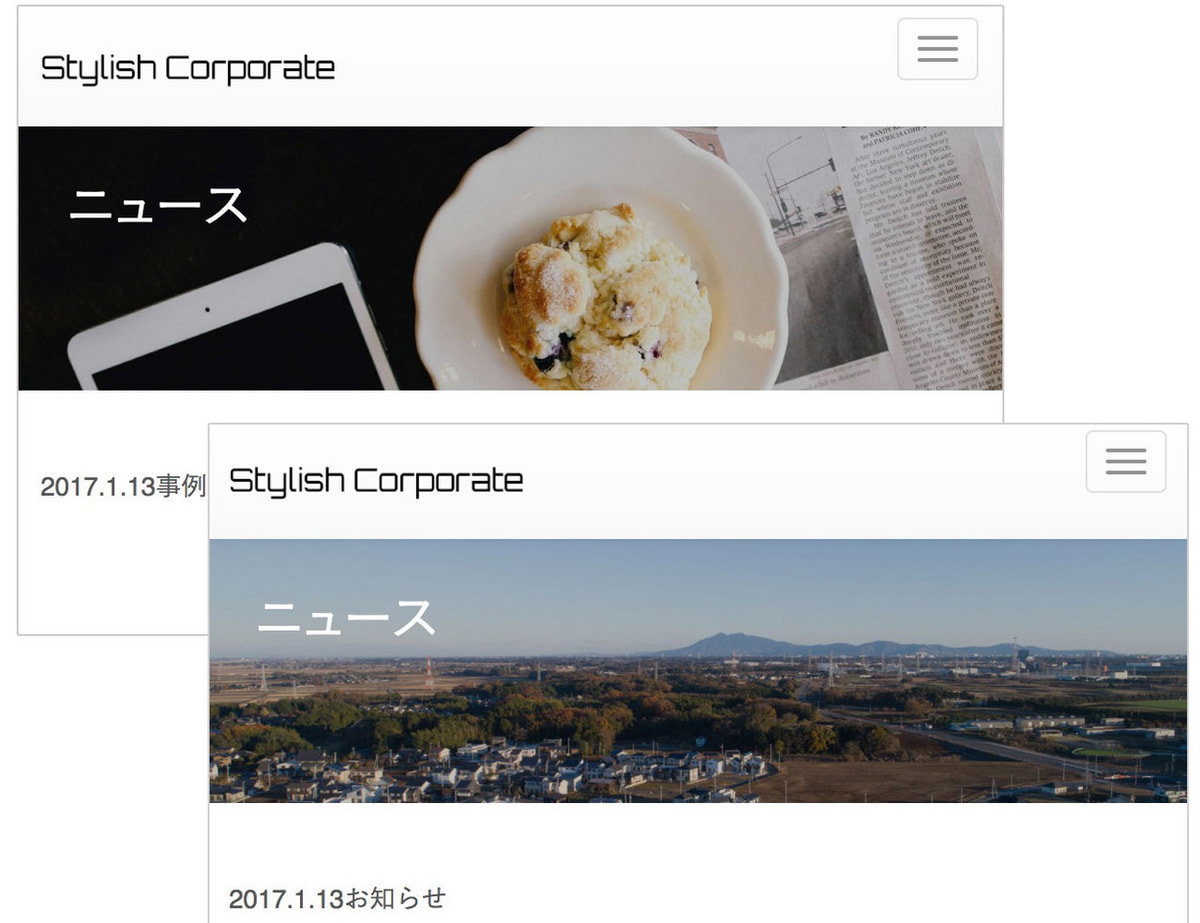The width and height of the screenshot is (1200, 923).
Task: Click the scone on the plate image
Action: click(x=606, y=300)
